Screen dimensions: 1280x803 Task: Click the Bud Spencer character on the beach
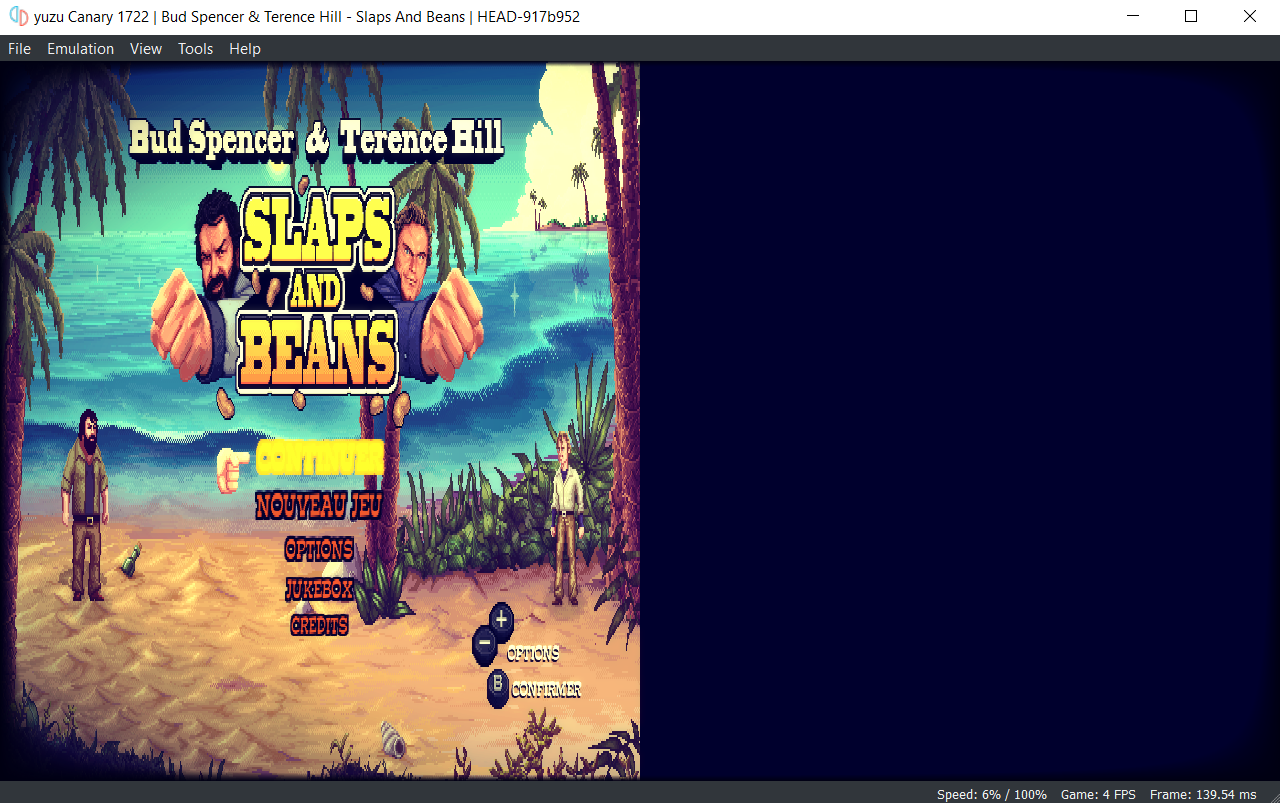click(x=88, y=506)
